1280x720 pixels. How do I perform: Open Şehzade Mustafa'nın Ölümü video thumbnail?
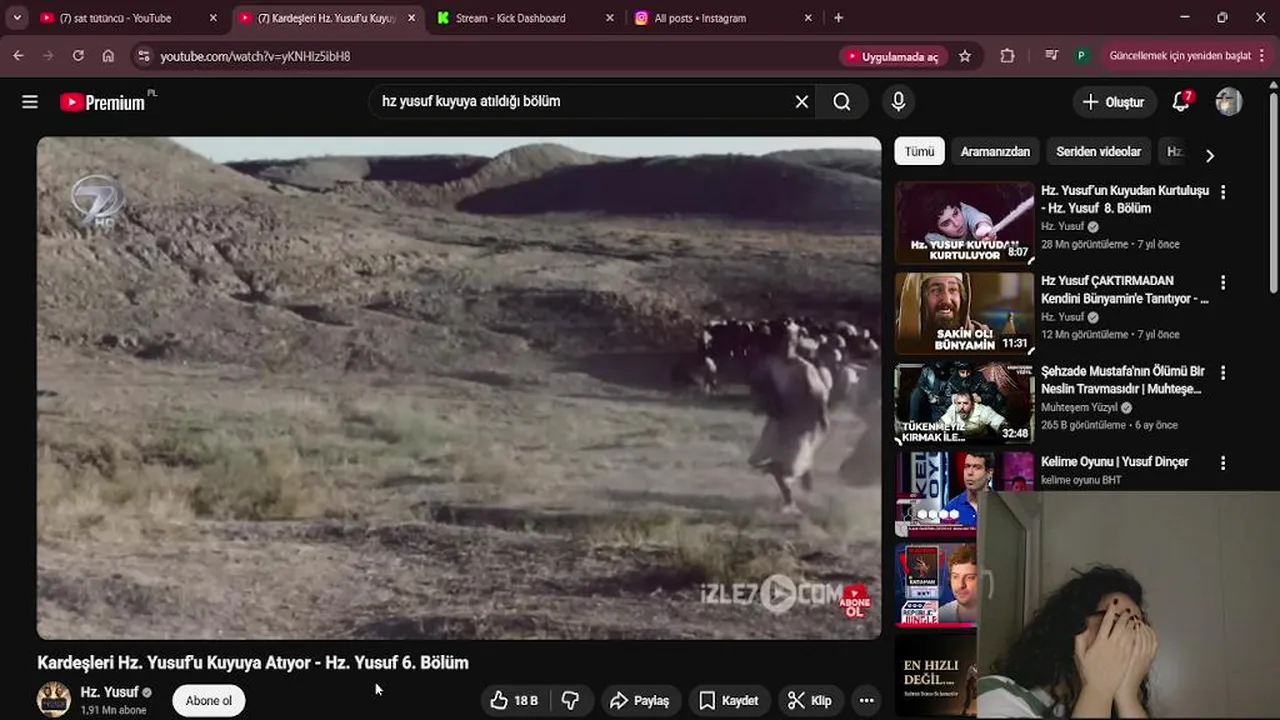click(x=964, y=404)
